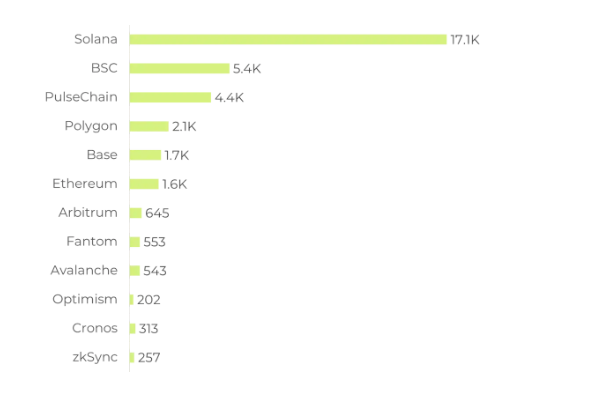
Task: Click the PulseChain bar
Action: [x=170, y=97]
